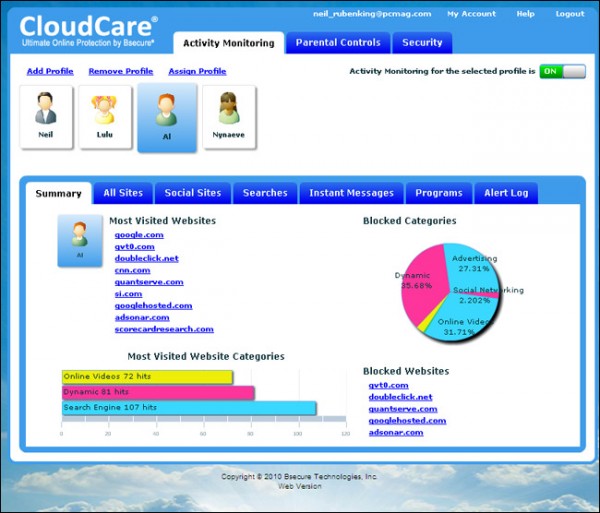
Task: Select Lulu's profile avatar
Action: click(x=106, y=116)
